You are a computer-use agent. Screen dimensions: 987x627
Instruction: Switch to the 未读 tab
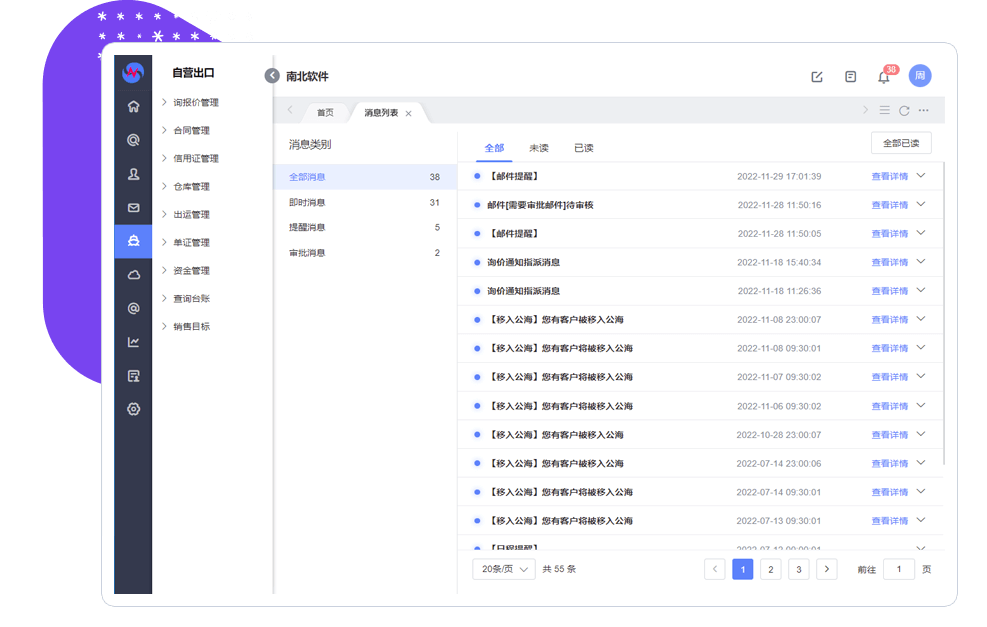(539, 148)
